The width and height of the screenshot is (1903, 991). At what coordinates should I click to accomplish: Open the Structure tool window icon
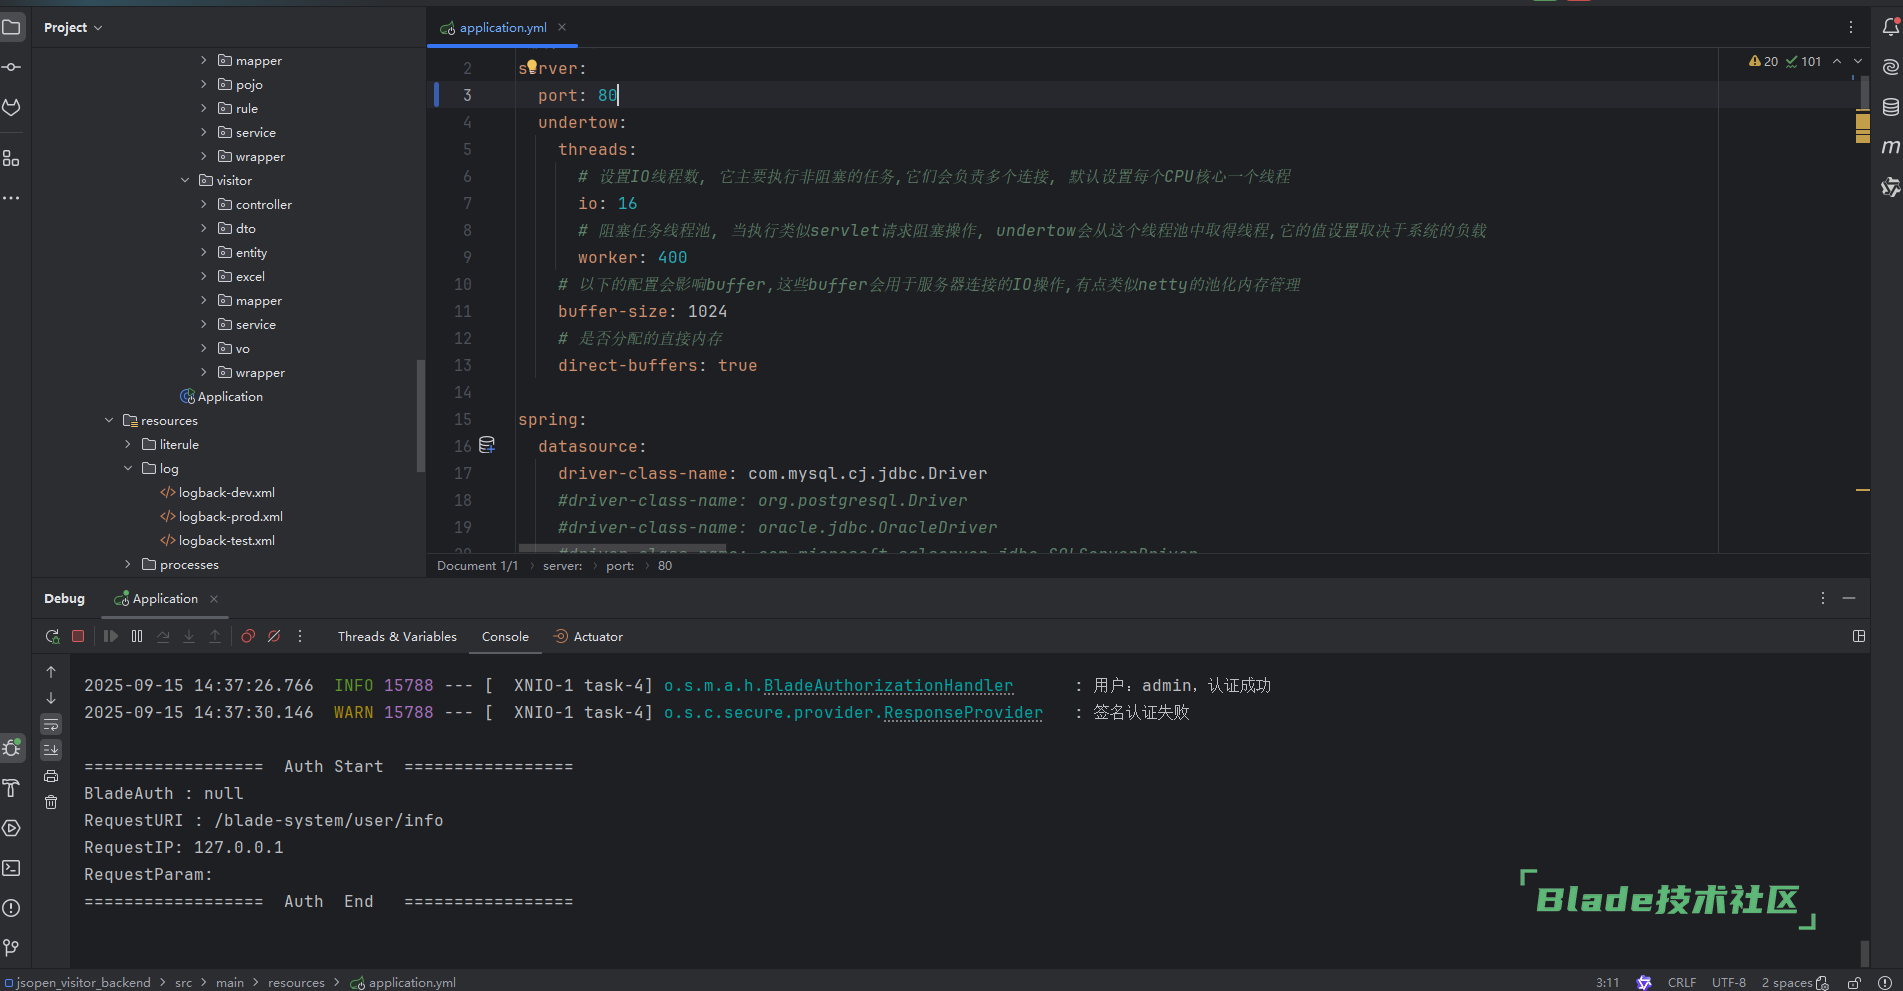11,159
